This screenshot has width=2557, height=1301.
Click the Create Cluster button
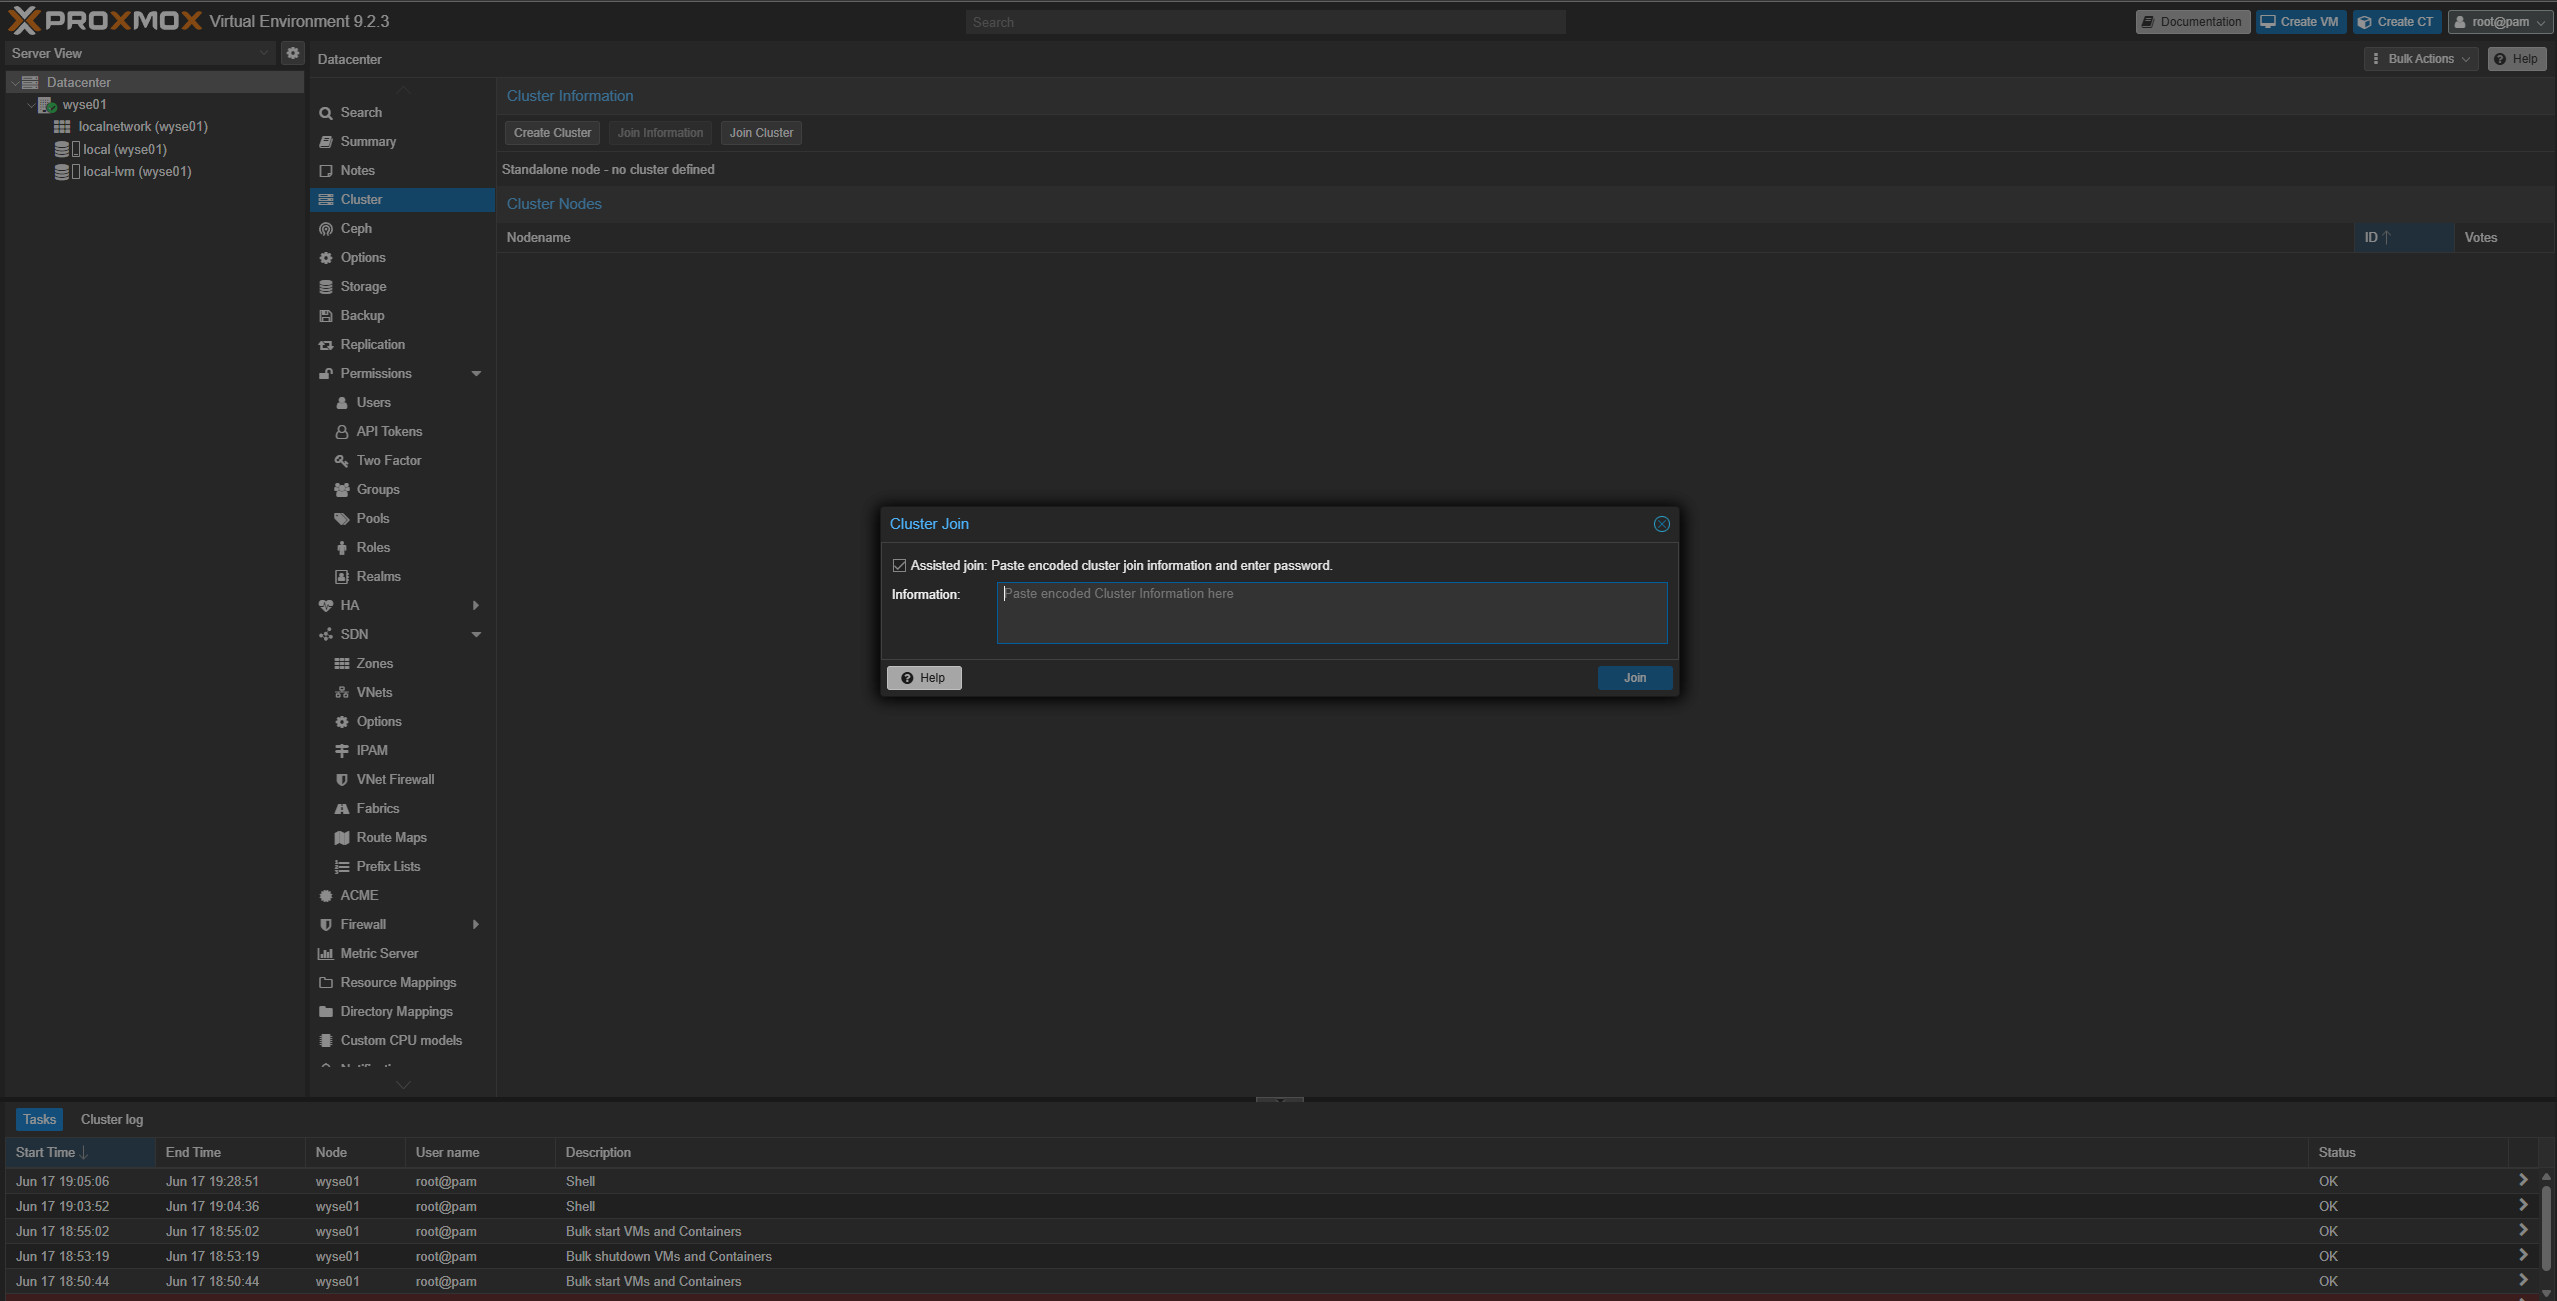(552, 133)
